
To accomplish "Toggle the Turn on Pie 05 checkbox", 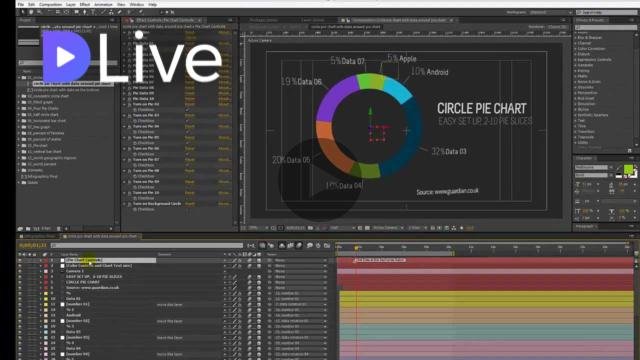I will tap(187, 143).
